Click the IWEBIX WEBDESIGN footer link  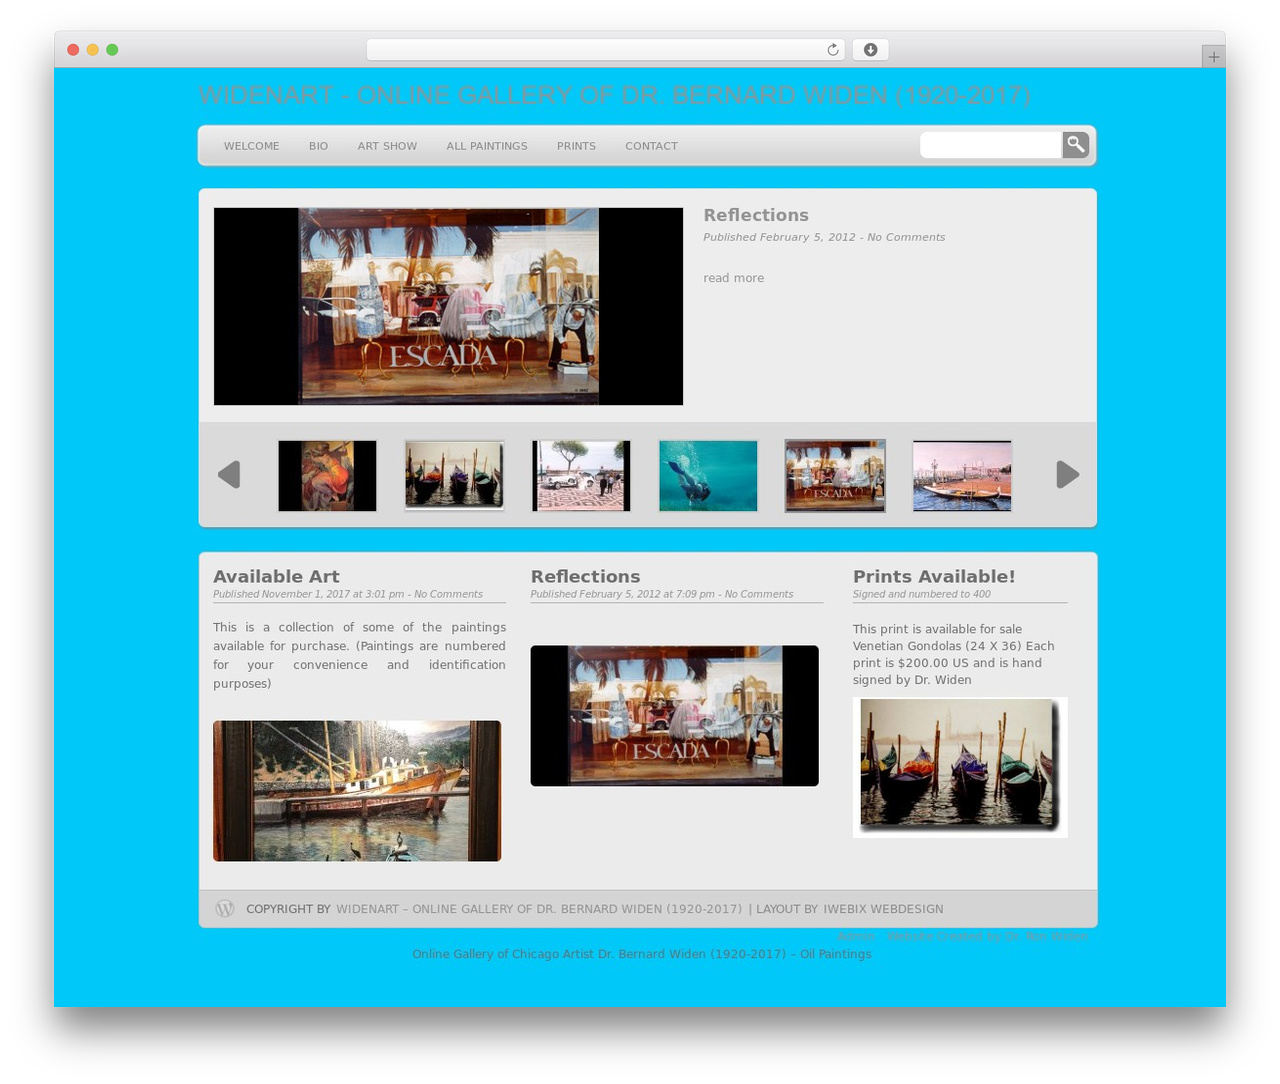883,909
